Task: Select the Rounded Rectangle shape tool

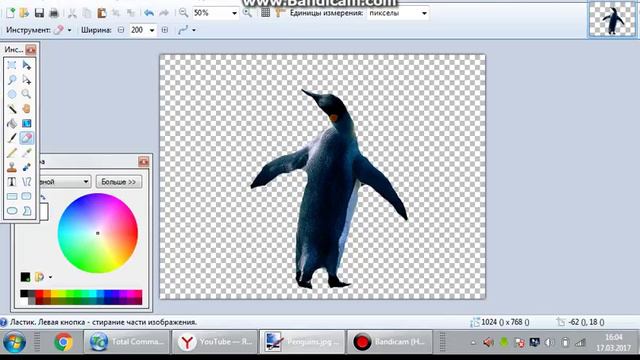Action: click(27, 196)
